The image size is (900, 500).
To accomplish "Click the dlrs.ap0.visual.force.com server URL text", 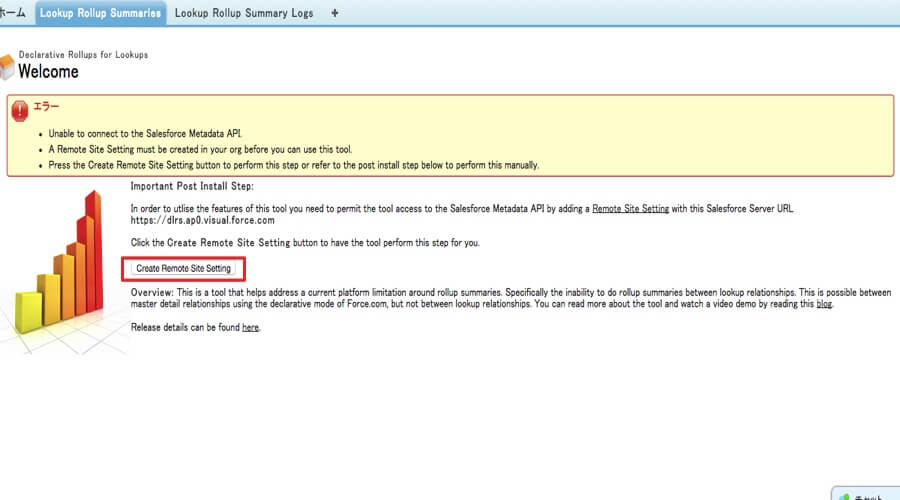I will (202, 220).
